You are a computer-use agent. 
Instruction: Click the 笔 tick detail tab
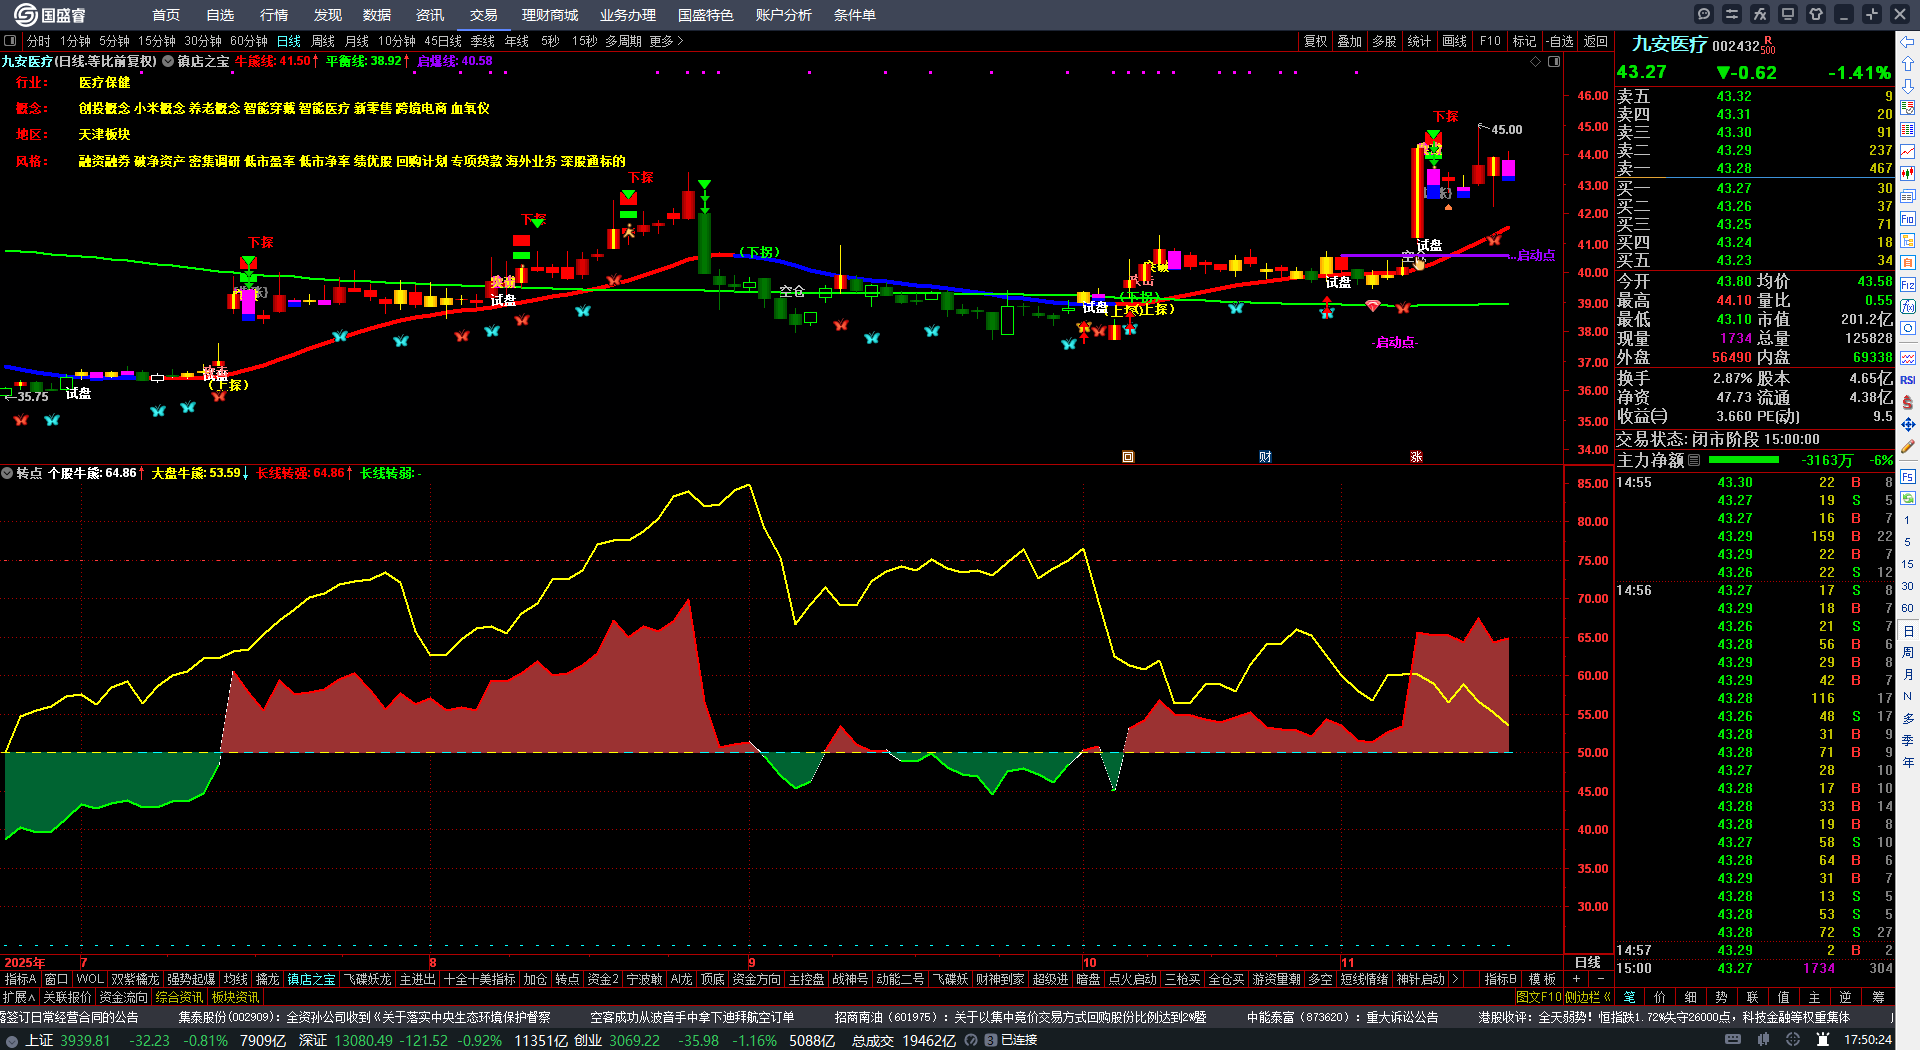(1629, 997)
